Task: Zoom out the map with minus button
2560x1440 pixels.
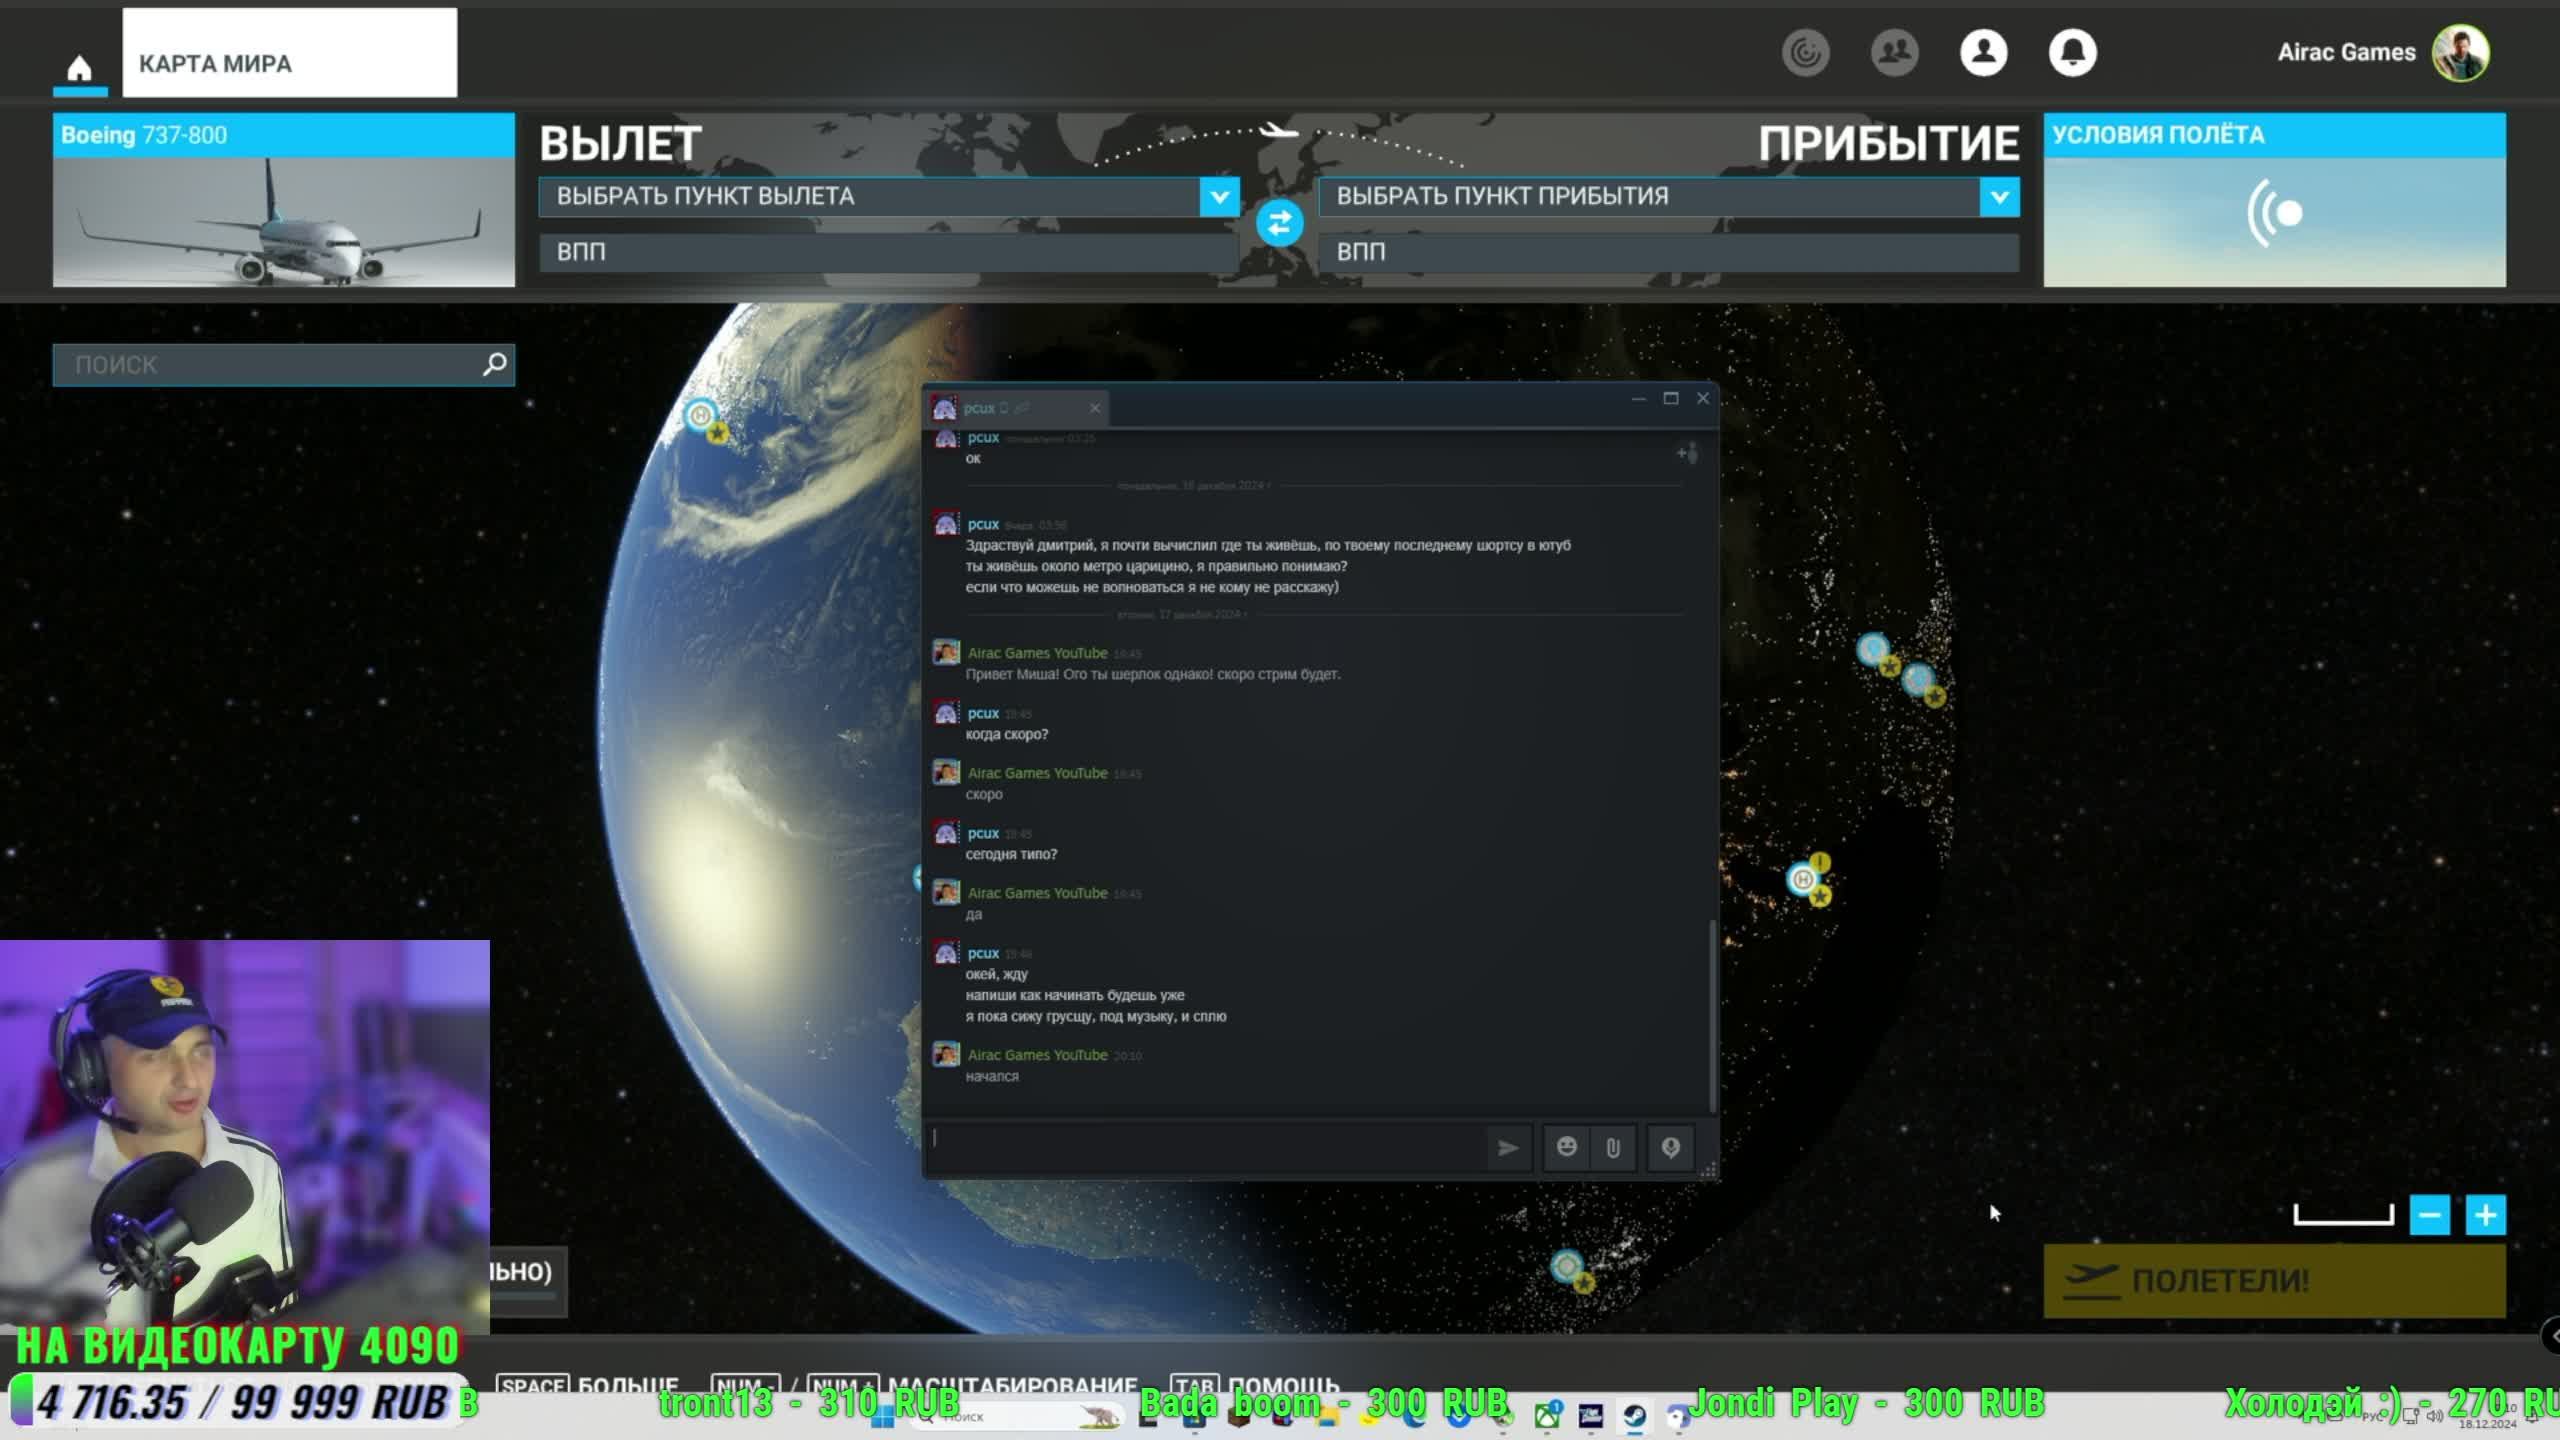Action: pyautogui.click(x=2430, y=1215)
